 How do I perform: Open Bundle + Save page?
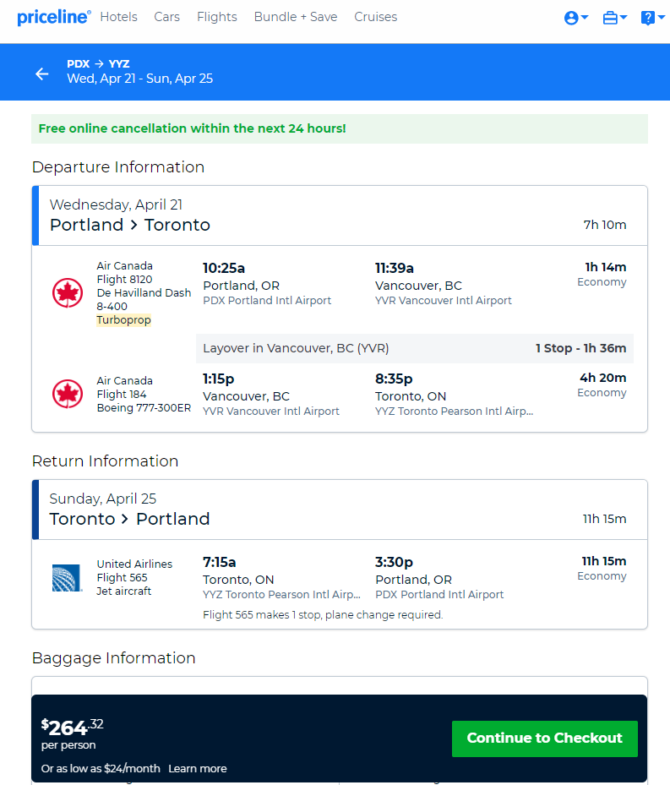click(295, 17)
